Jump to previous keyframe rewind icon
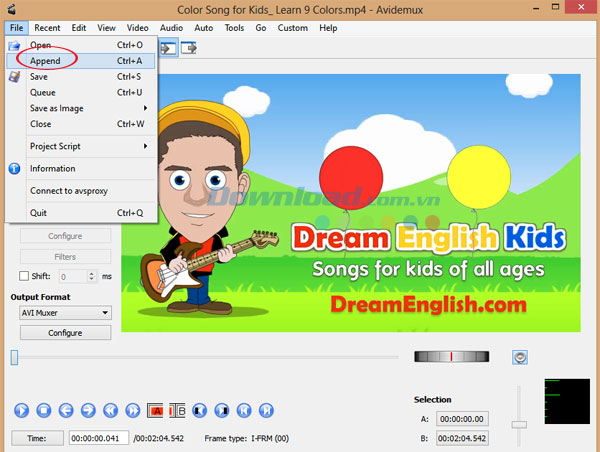Screen dimensions: 600x452 (x=110, y=409)
